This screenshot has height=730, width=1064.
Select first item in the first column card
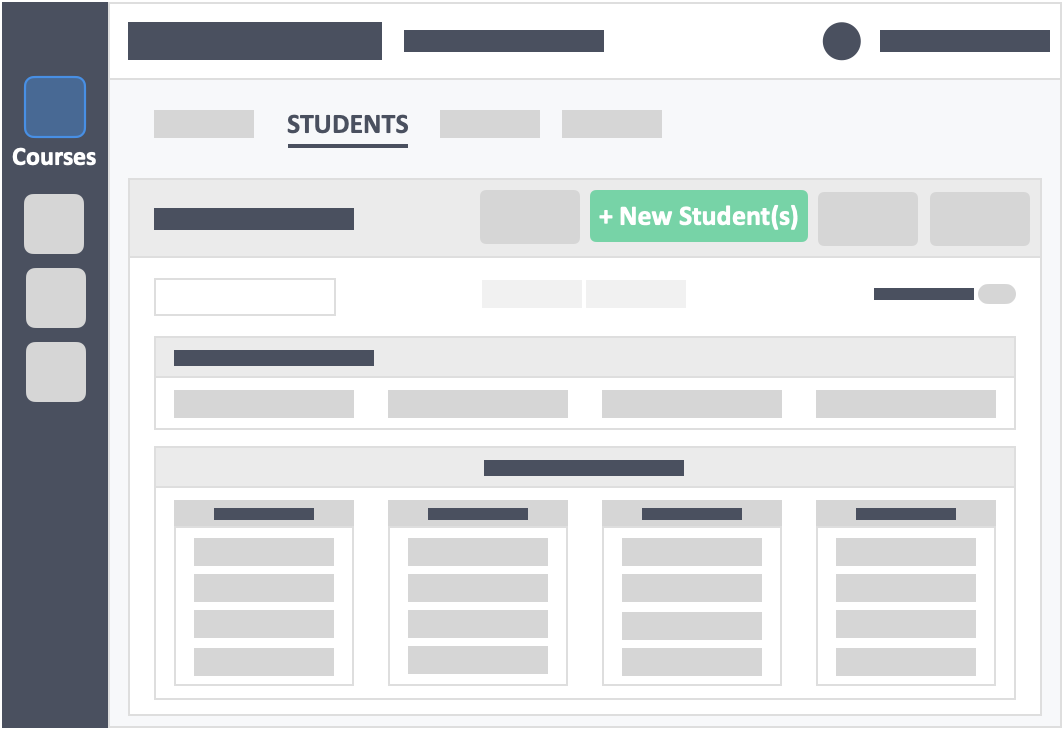pos(264,552)
